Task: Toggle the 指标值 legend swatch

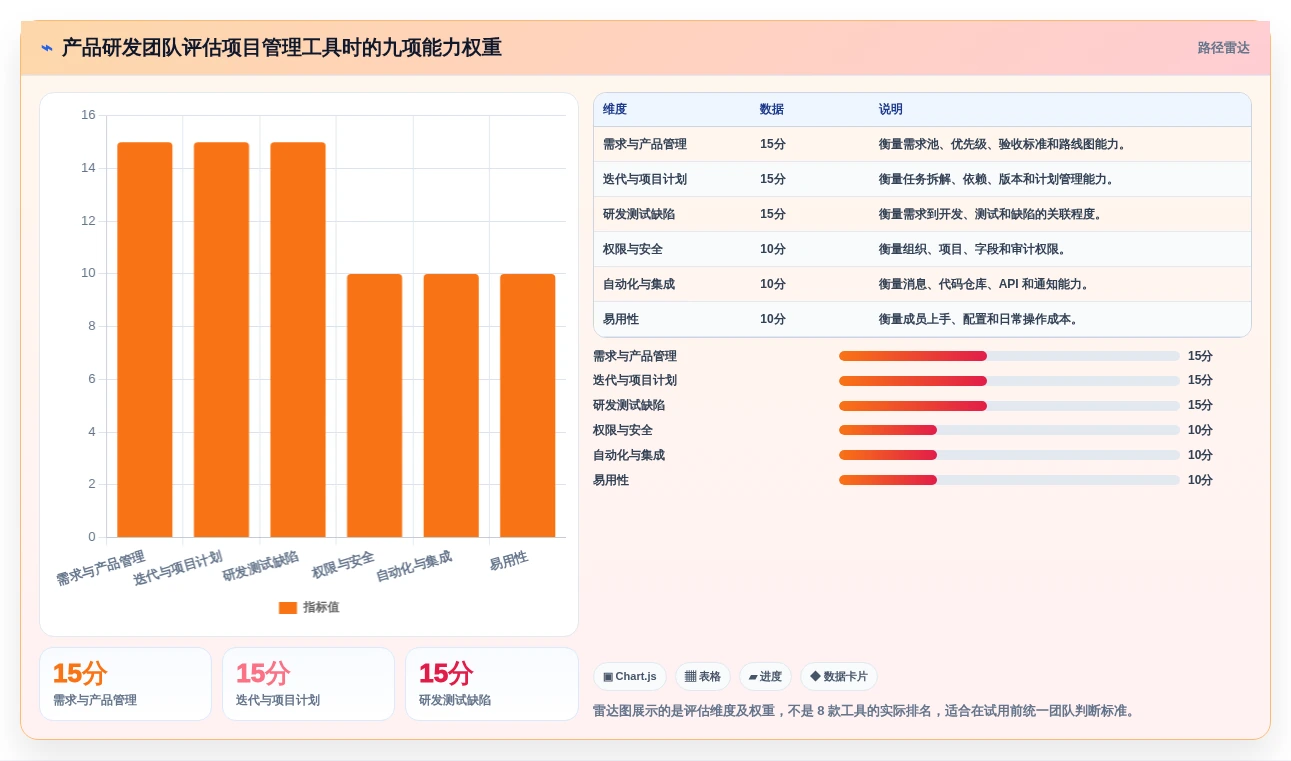Action: tap(288, 607)
